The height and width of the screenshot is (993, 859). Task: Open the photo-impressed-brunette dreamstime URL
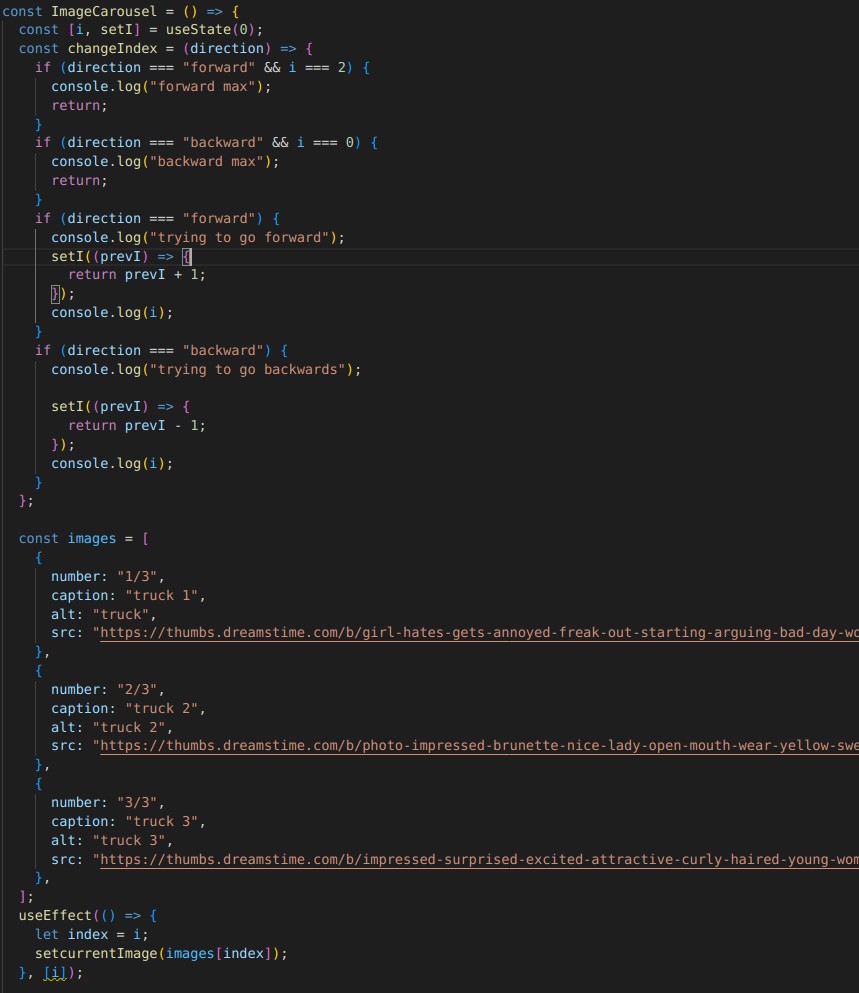480,745
